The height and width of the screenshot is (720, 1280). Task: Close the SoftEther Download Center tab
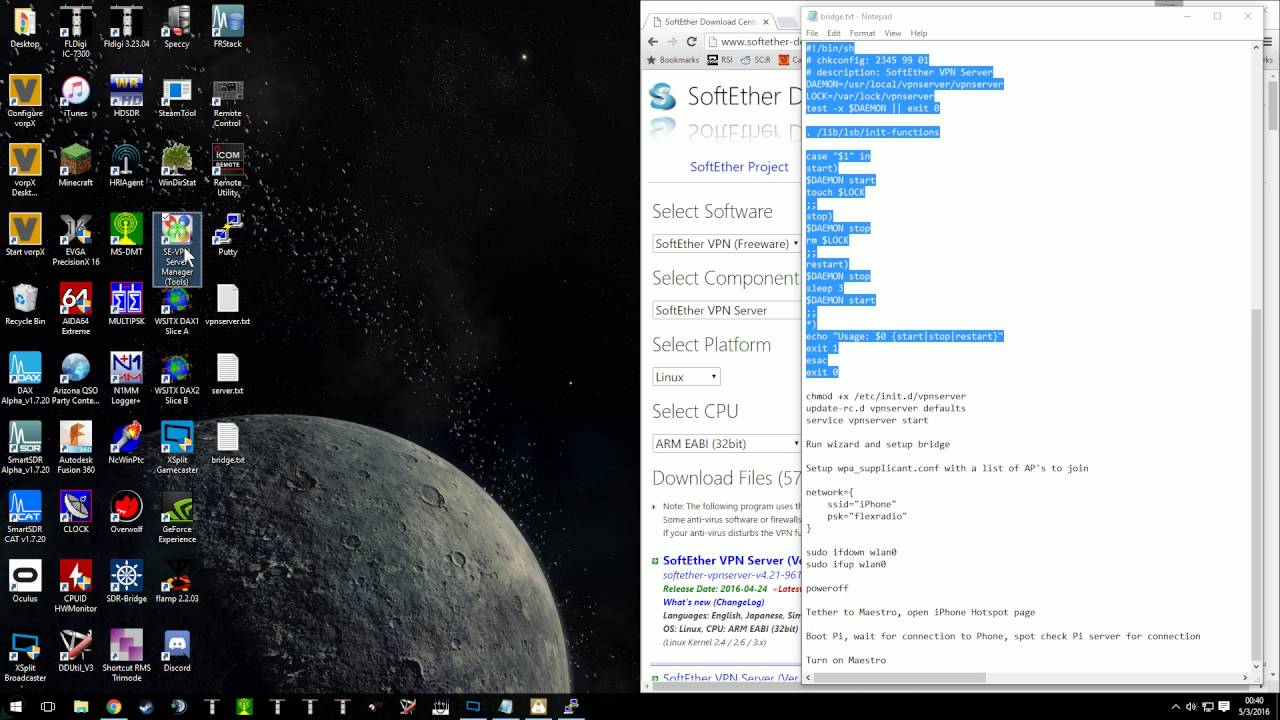point(767,21)
